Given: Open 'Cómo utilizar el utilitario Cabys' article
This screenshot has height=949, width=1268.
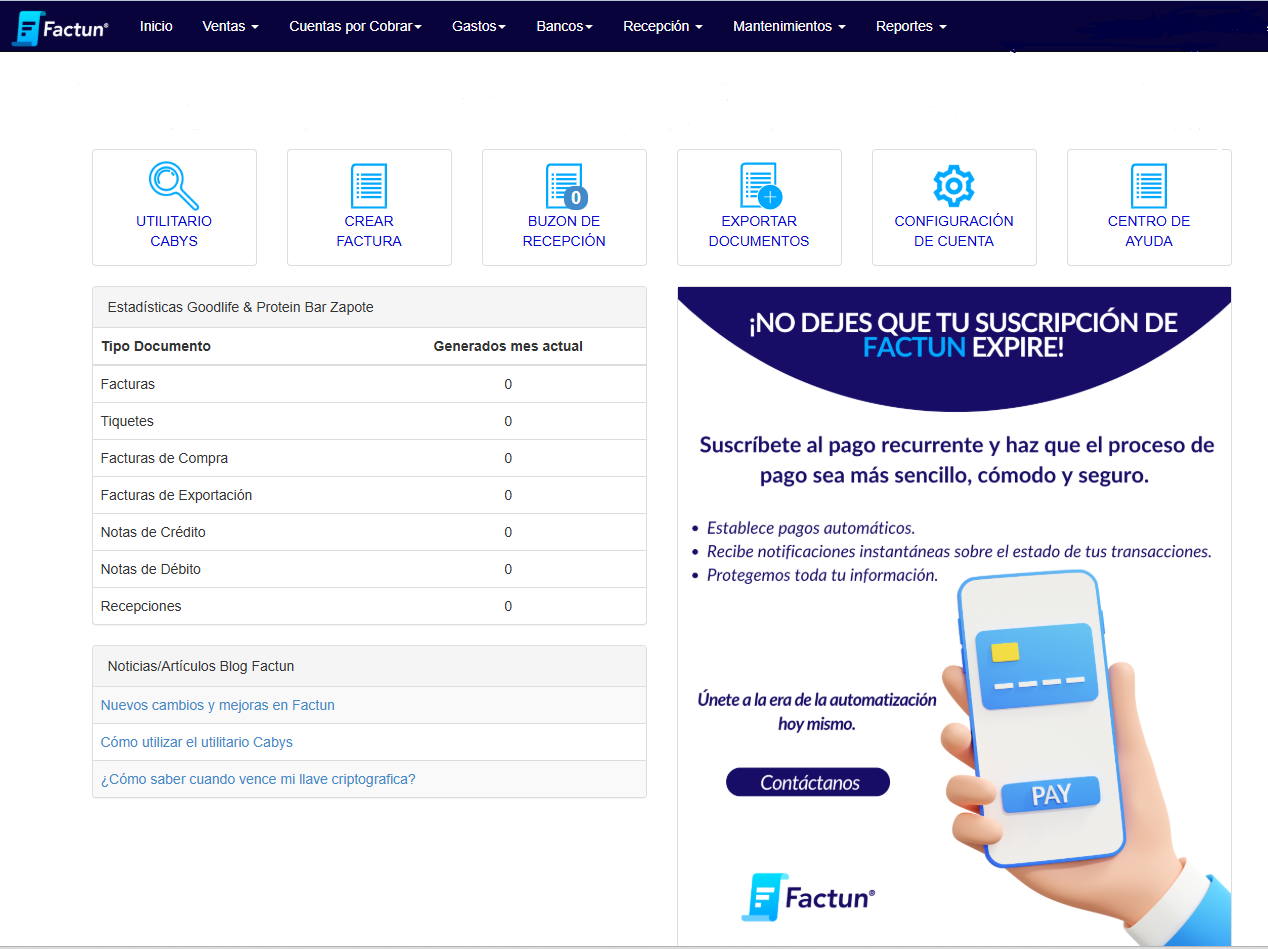Looking at the screenshot, I should [197, 742].
